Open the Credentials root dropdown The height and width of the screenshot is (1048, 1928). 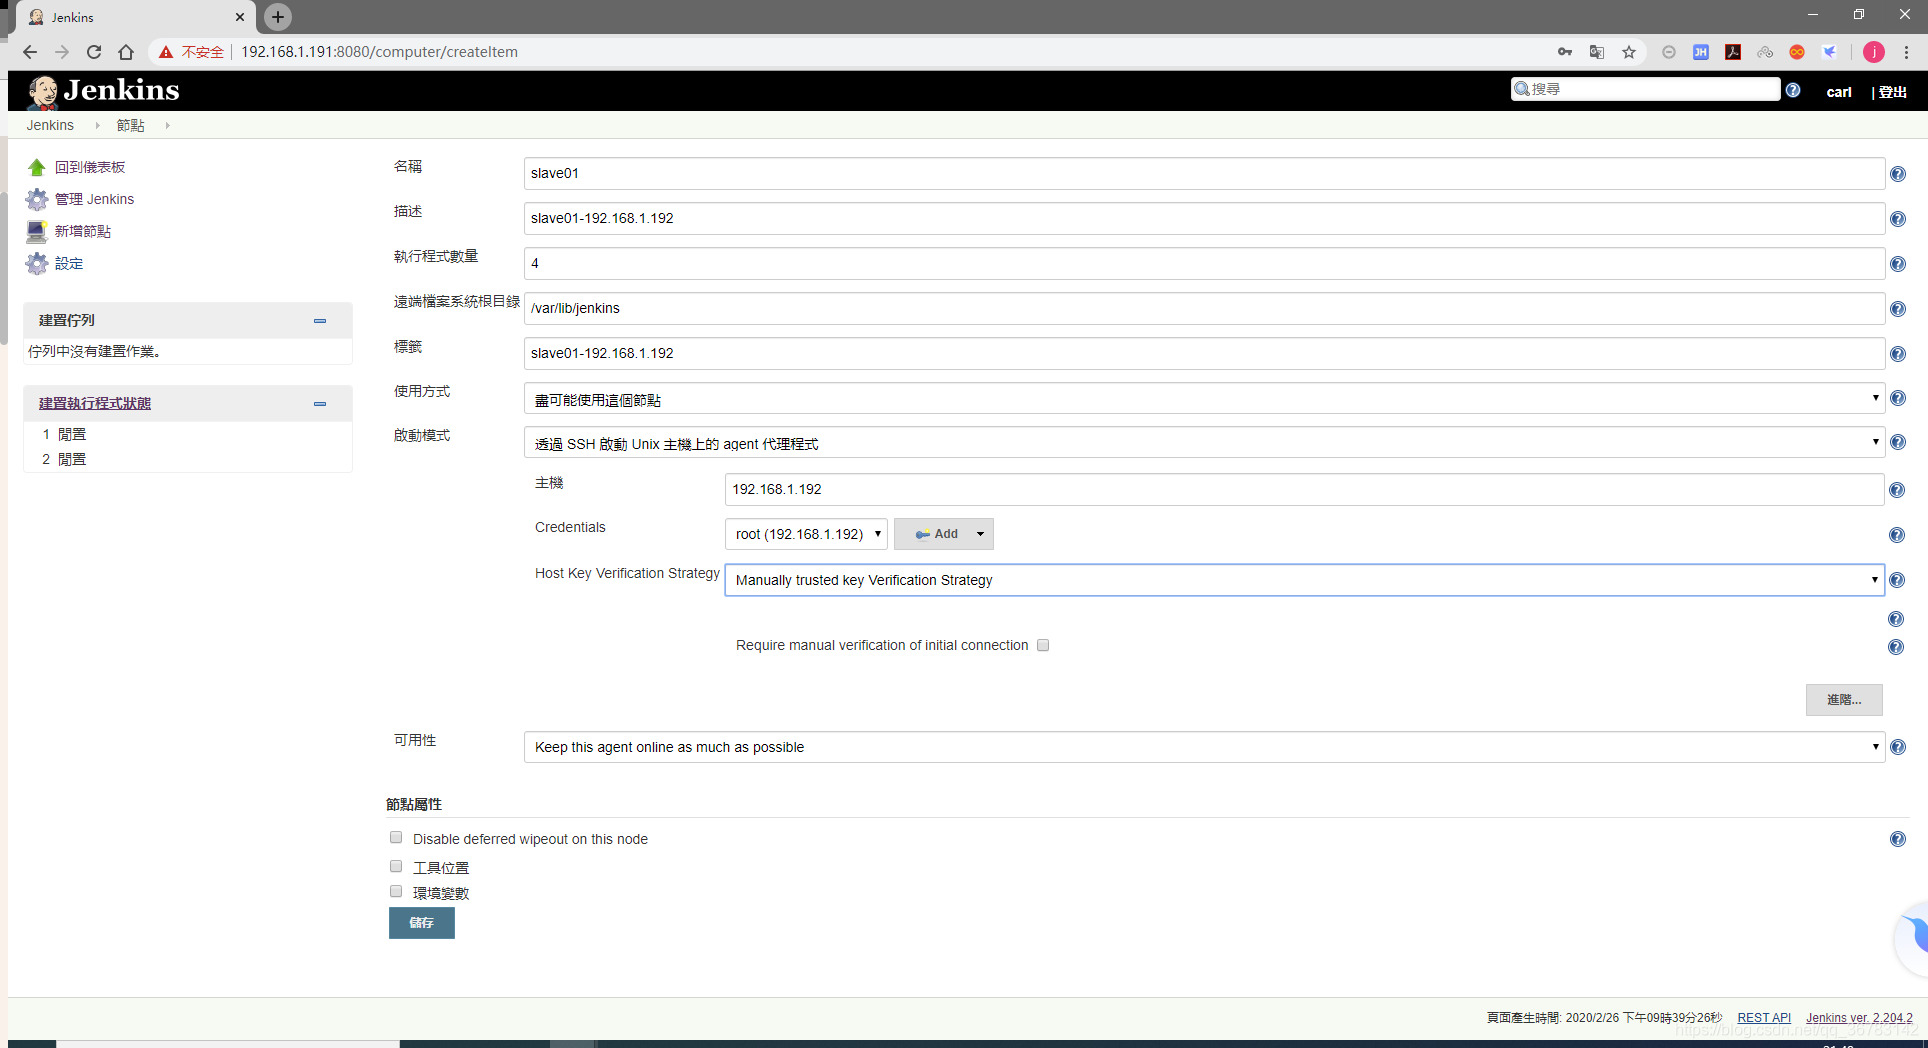coord(806,534)
